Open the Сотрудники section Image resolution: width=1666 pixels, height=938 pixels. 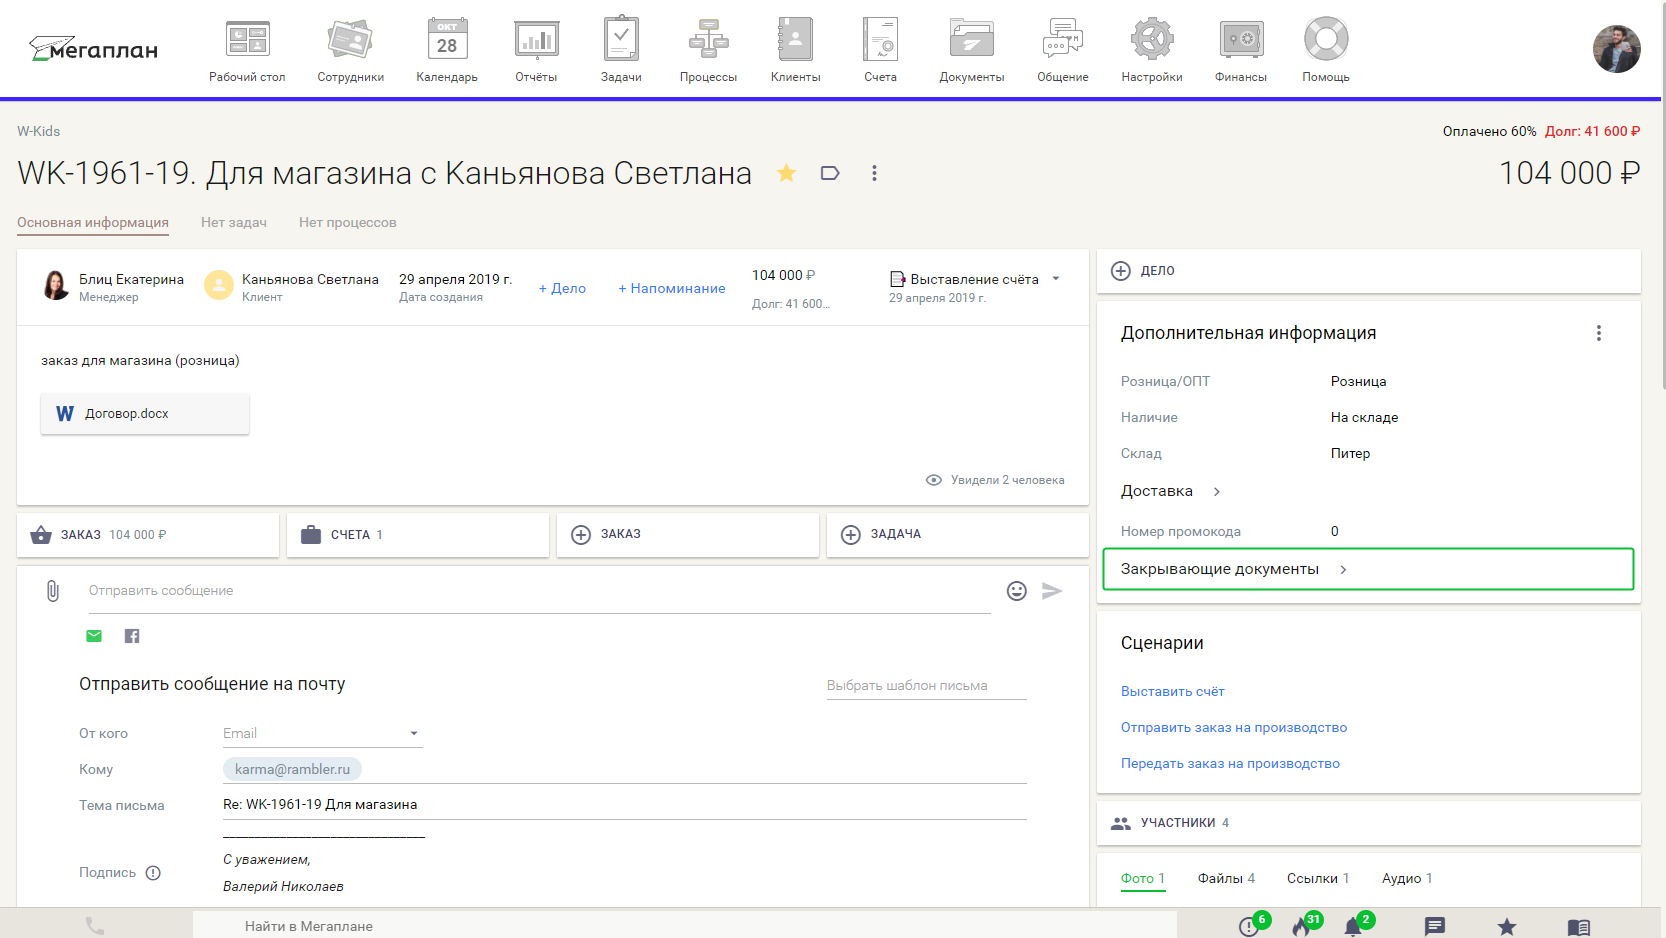coord(350,50)
